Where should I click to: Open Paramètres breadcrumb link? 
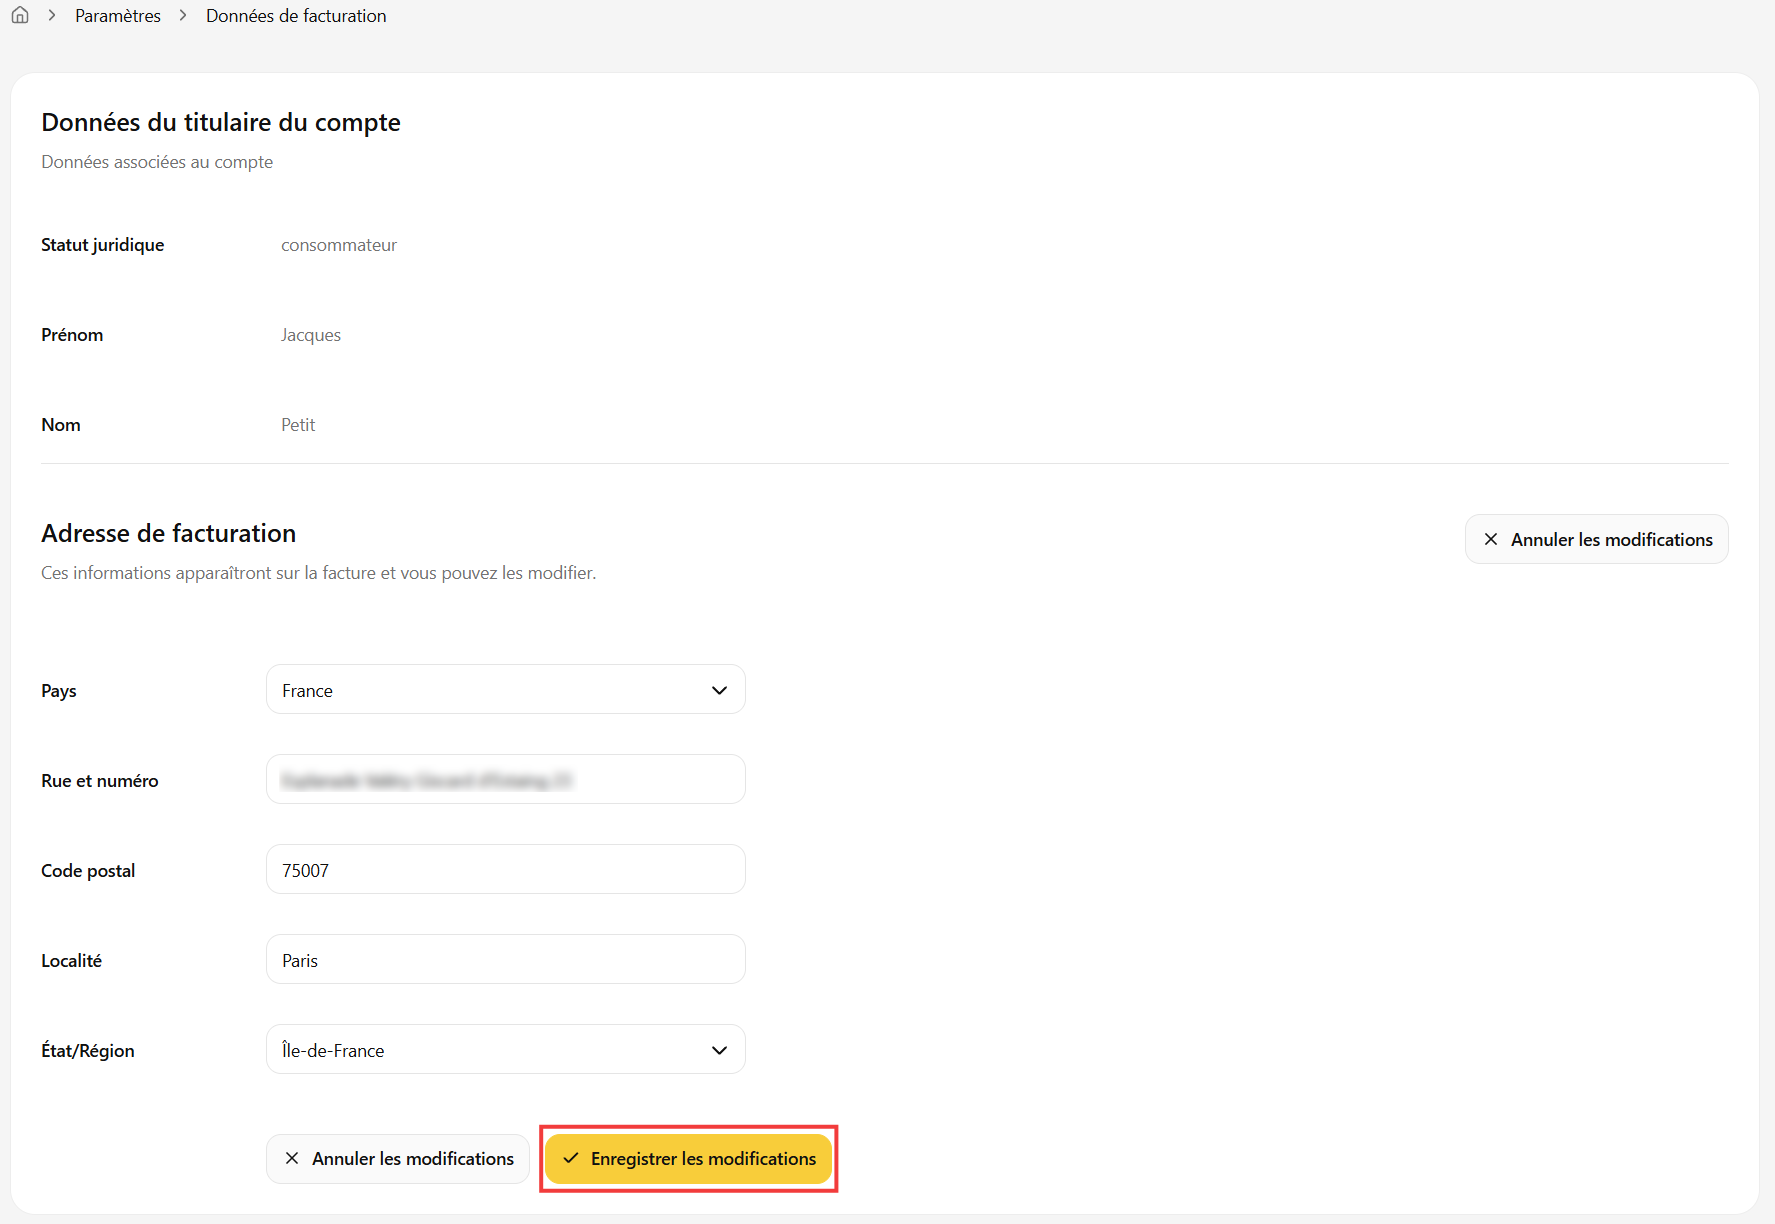click(x=118, y=16)
